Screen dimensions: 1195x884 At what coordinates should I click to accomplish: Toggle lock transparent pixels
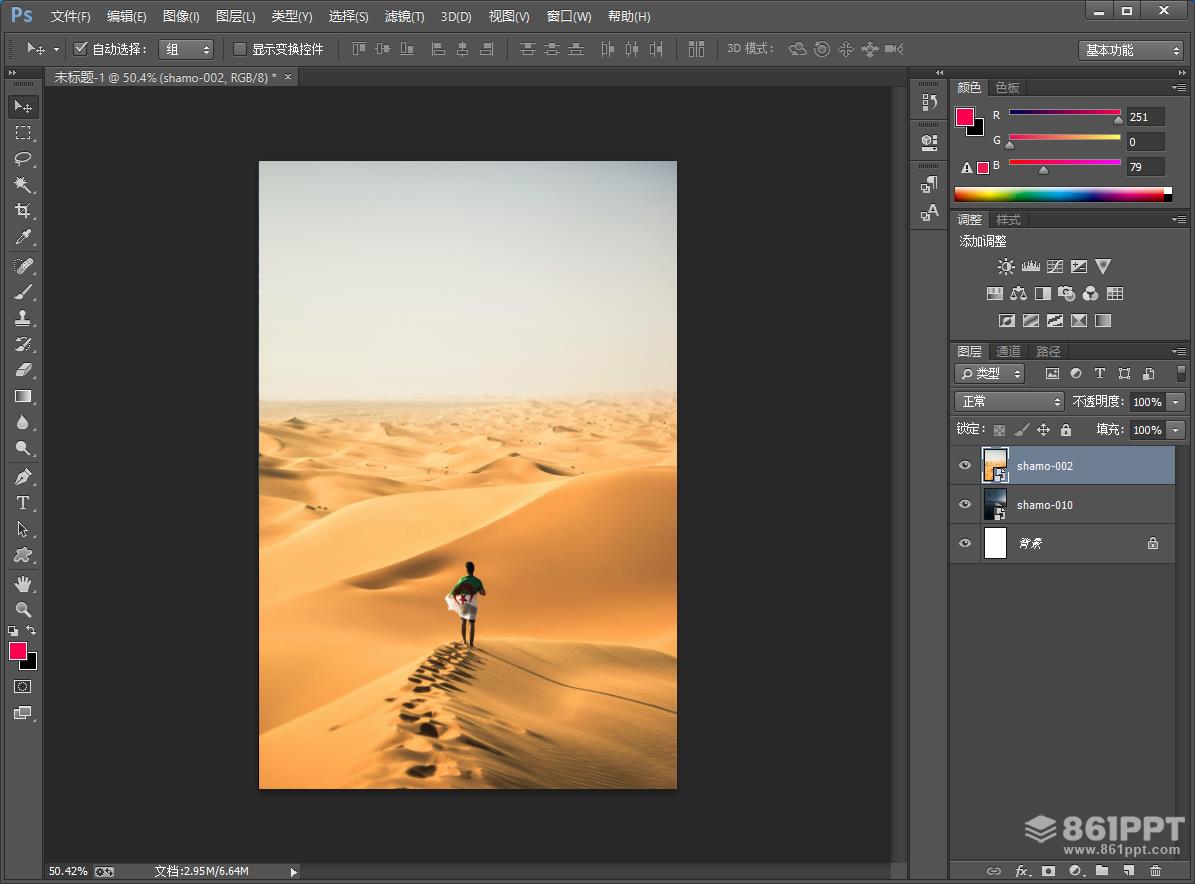(999, 430)
